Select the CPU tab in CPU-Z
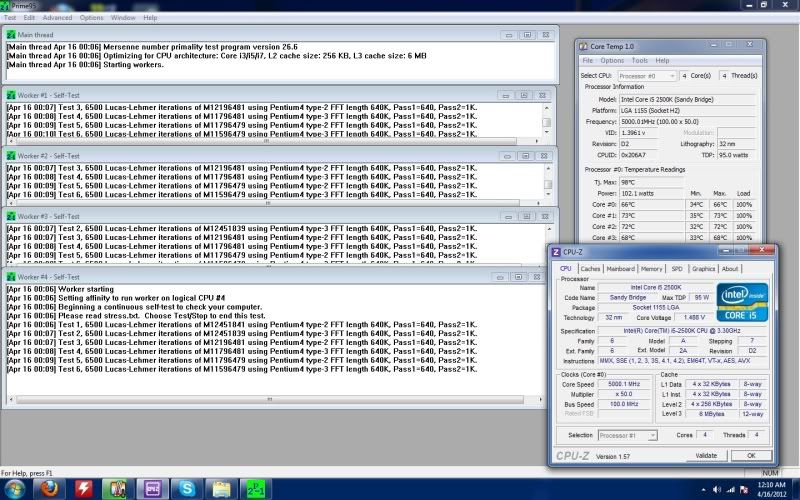This screenshot has height=500, width=800. coord(566,268)
